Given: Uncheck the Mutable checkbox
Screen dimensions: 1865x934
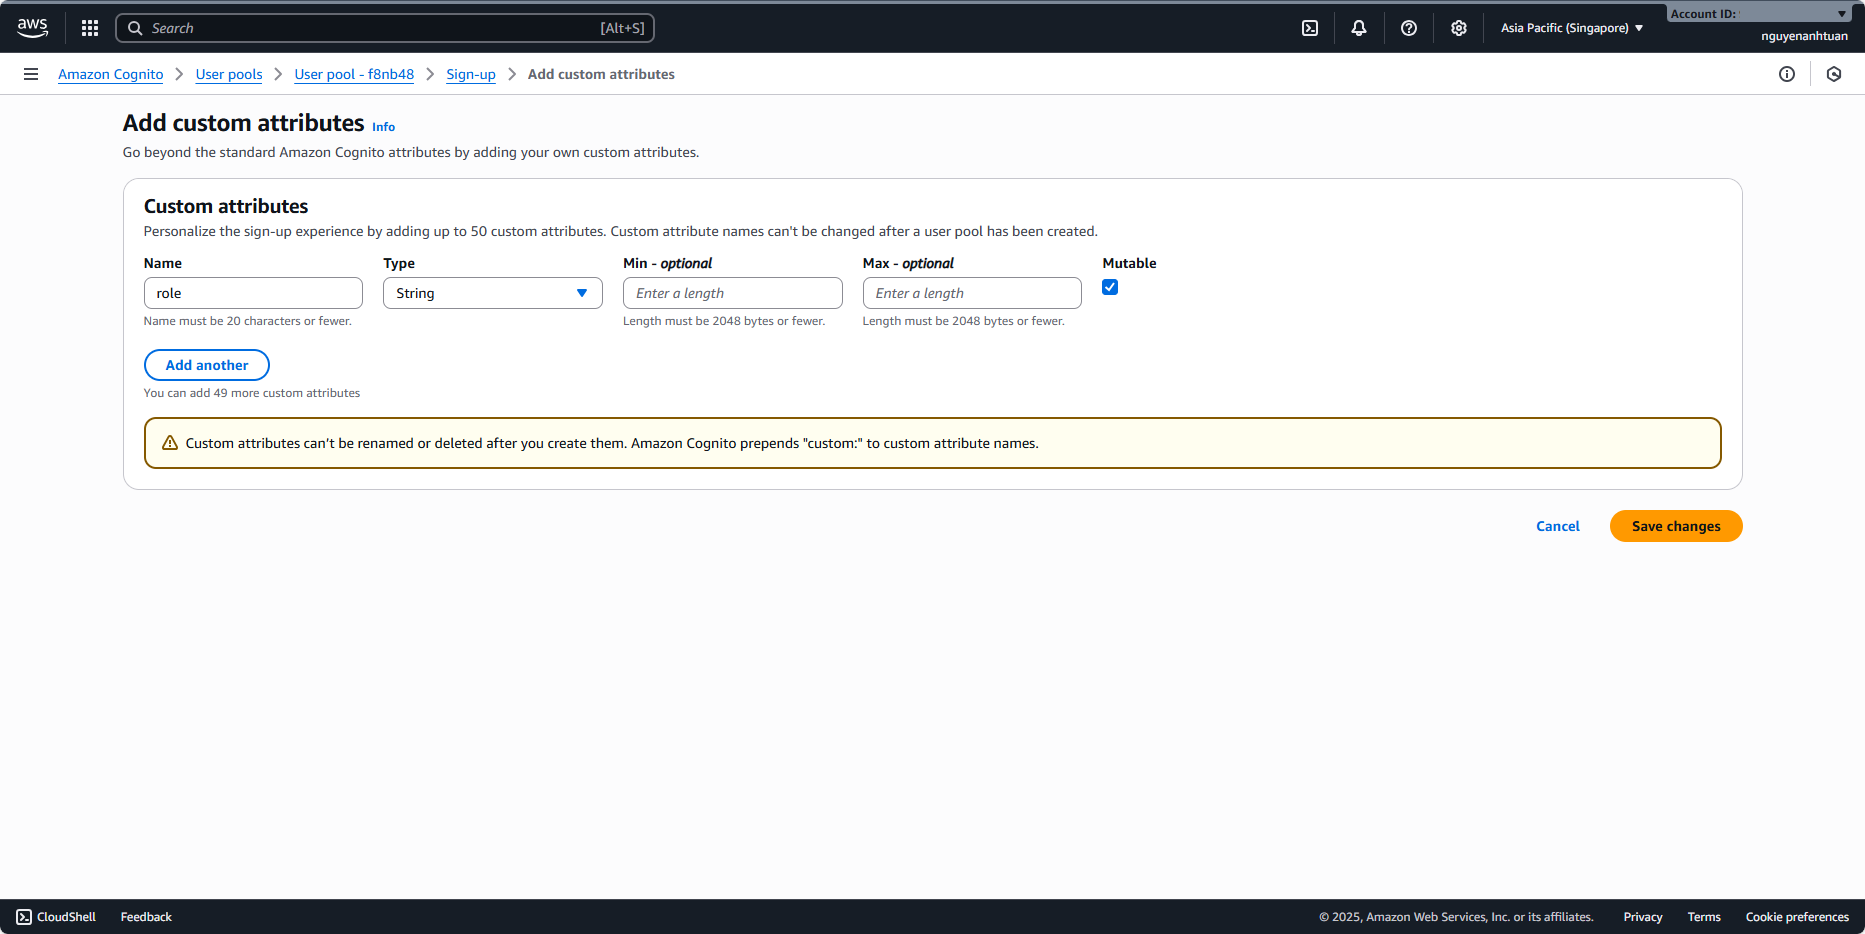Looking at the screenshot, I should (x=1110, y=288).
